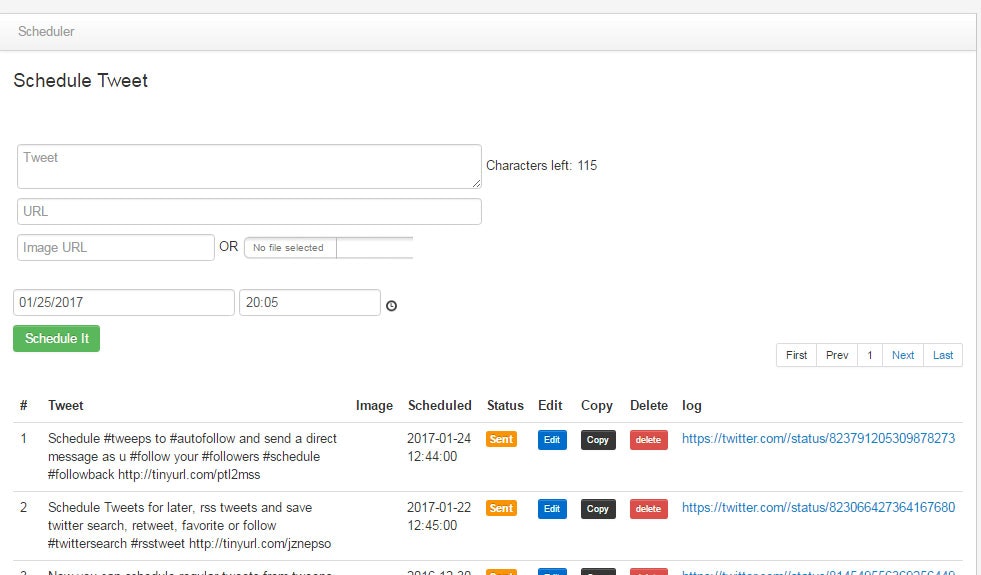Viewport: 981px width, 575px height.
Task: Go to Next page in pagination
Action: point(903,355)
